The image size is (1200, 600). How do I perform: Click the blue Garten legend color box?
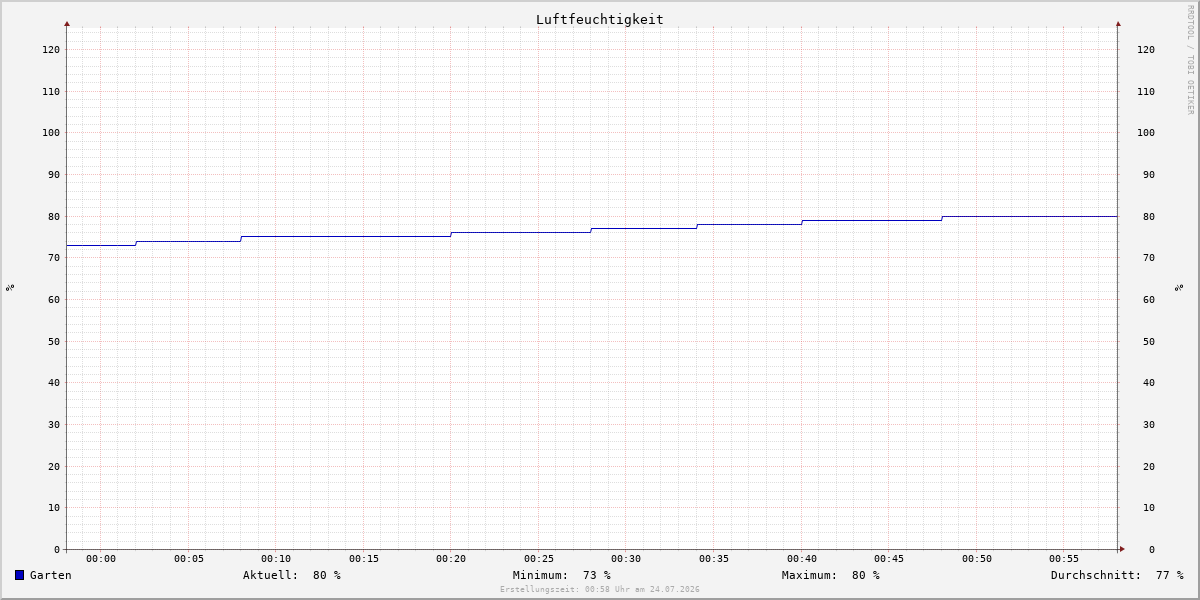[x=19, y=575]
